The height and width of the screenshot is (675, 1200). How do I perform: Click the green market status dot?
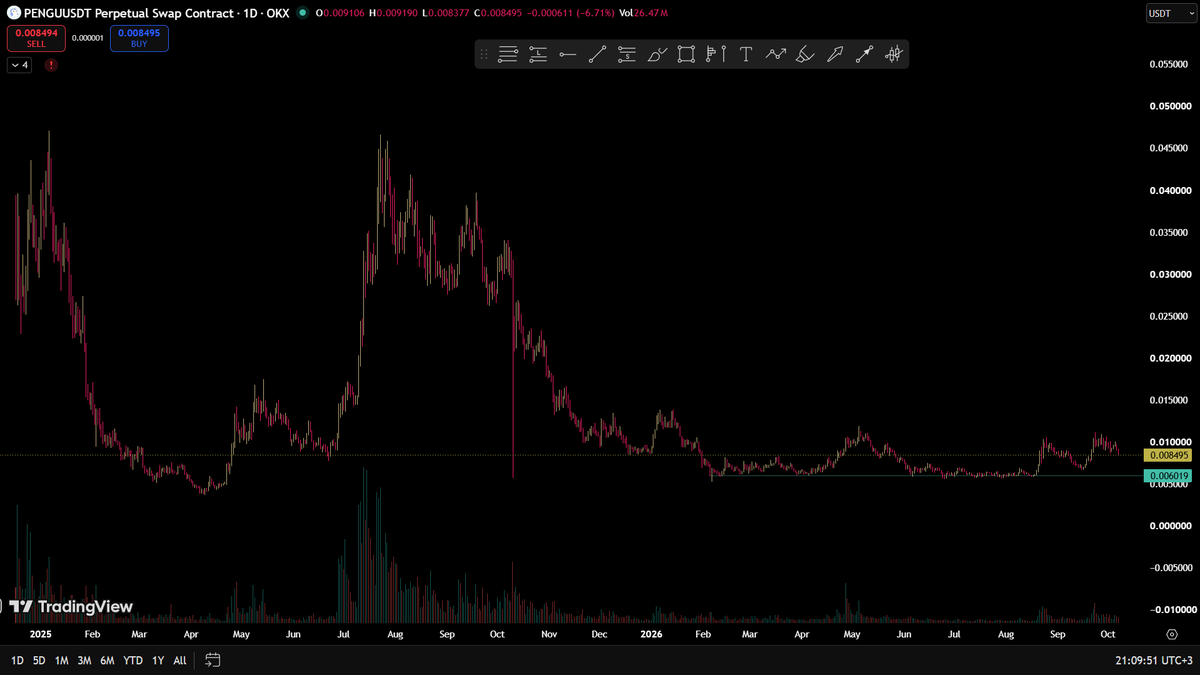coord(303,13)
